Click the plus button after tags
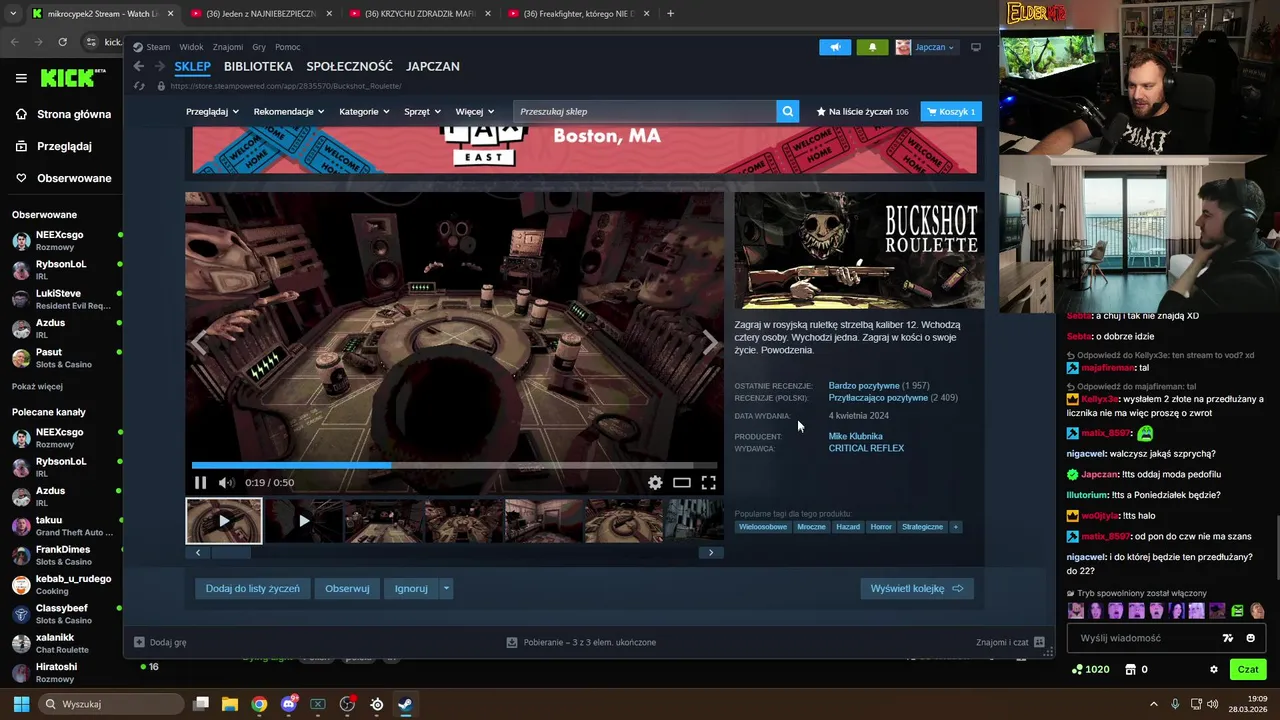This screenshot has height=720, width=1280. tap(955, 527)
